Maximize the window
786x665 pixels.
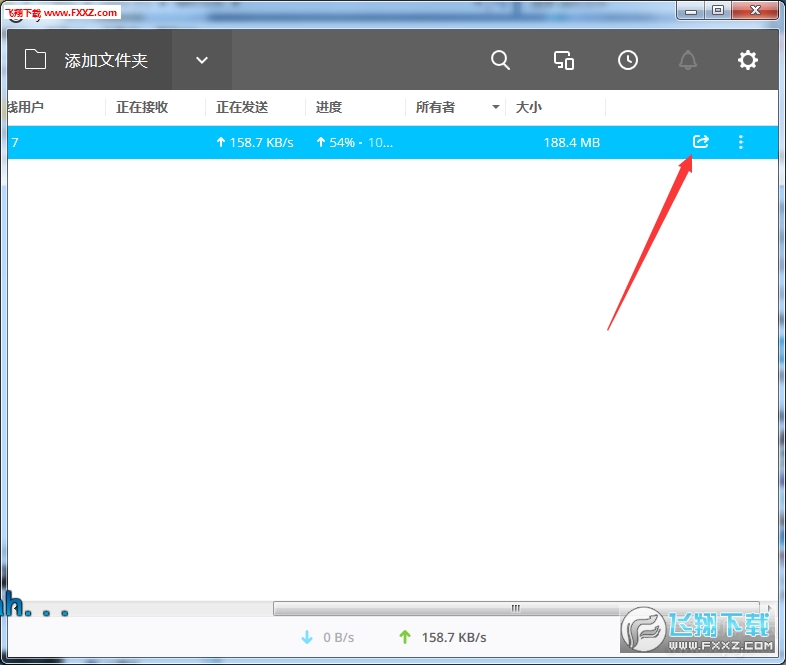tap(718, 11)
